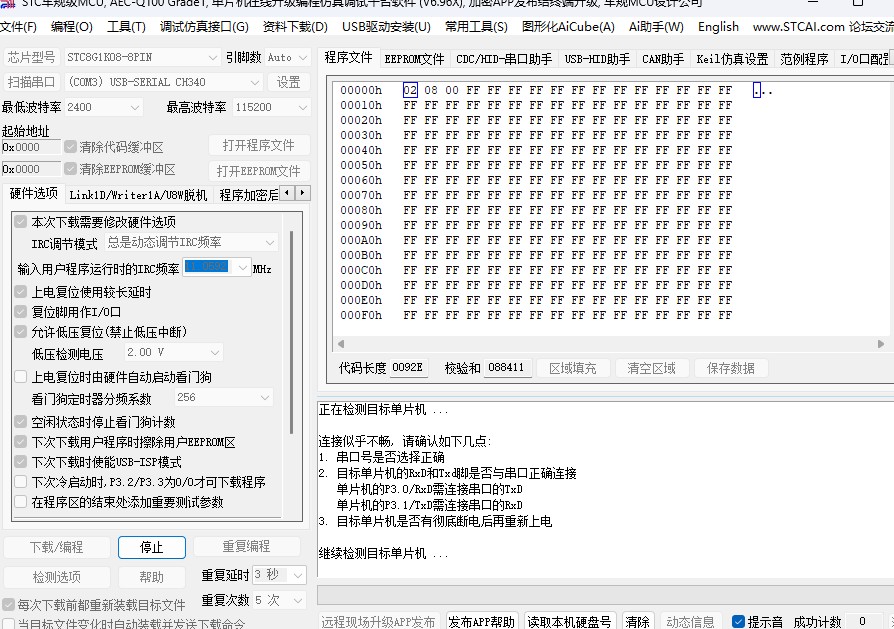Select the CDC/HID-串口助手 tab
Image resolution: width=894 pixels, height=629 pixels.
point(504,59)
